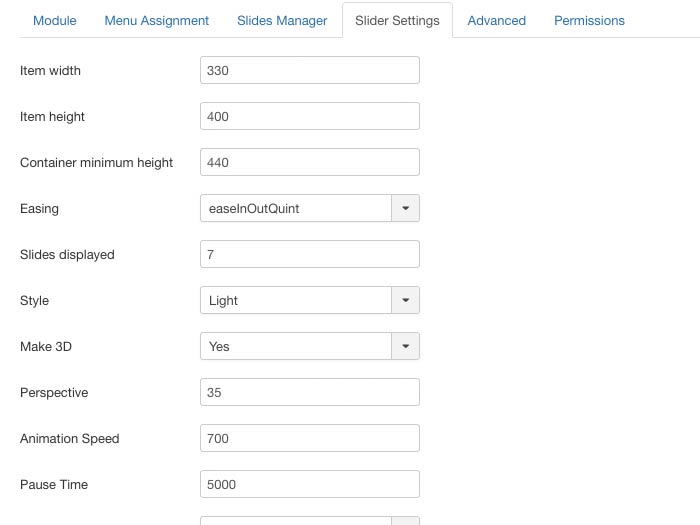
Task: Click the Pause Time field with 5000
Action: pos(309,484)
